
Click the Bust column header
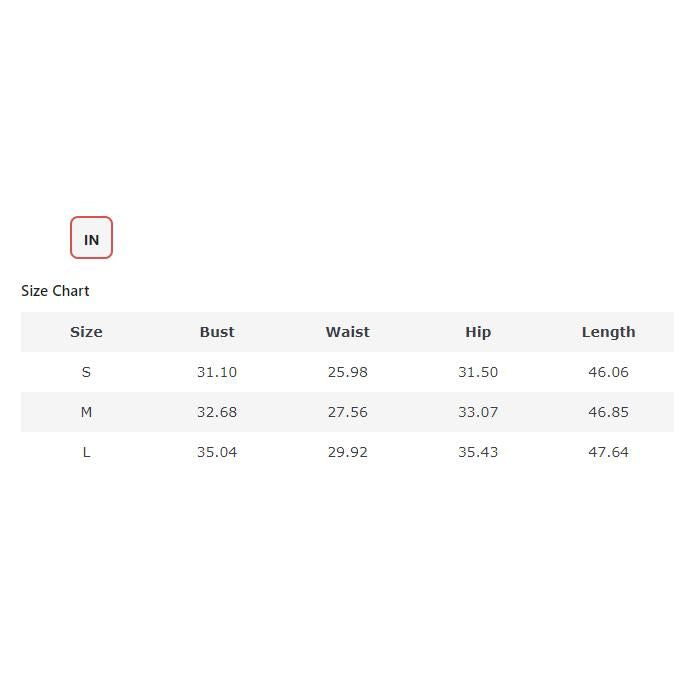click(x=217, y=332)
